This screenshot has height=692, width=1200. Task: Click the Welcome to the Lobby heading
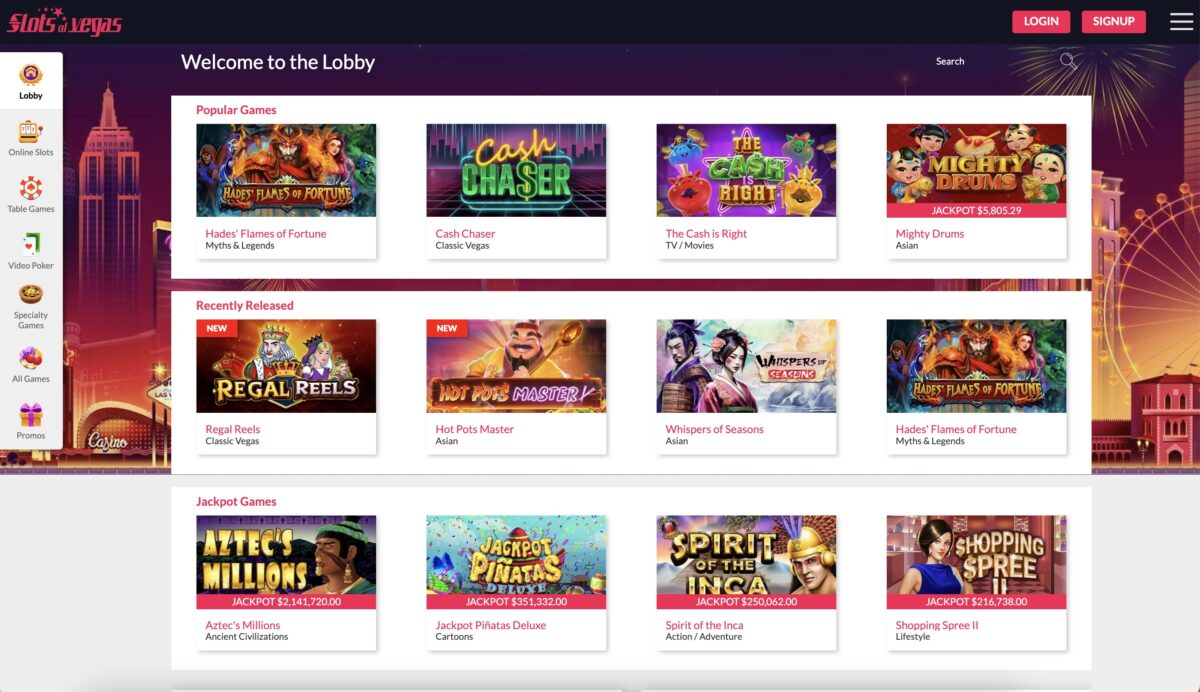point(278,62)
